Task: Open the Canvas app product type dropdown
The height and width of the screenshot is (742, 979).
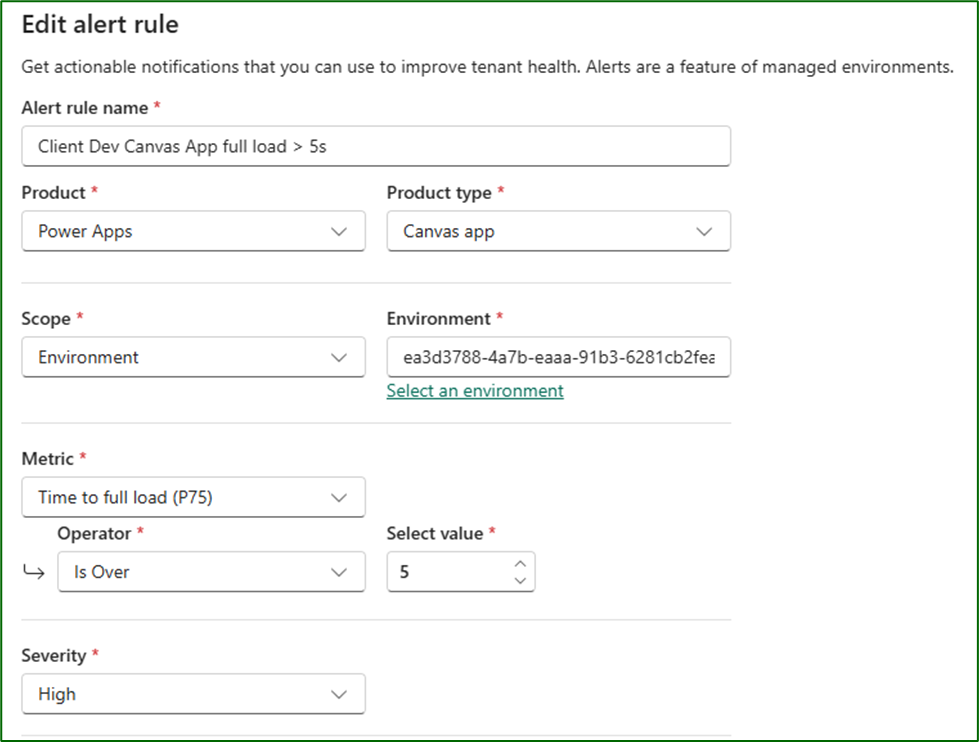Action: click(545, 231)
